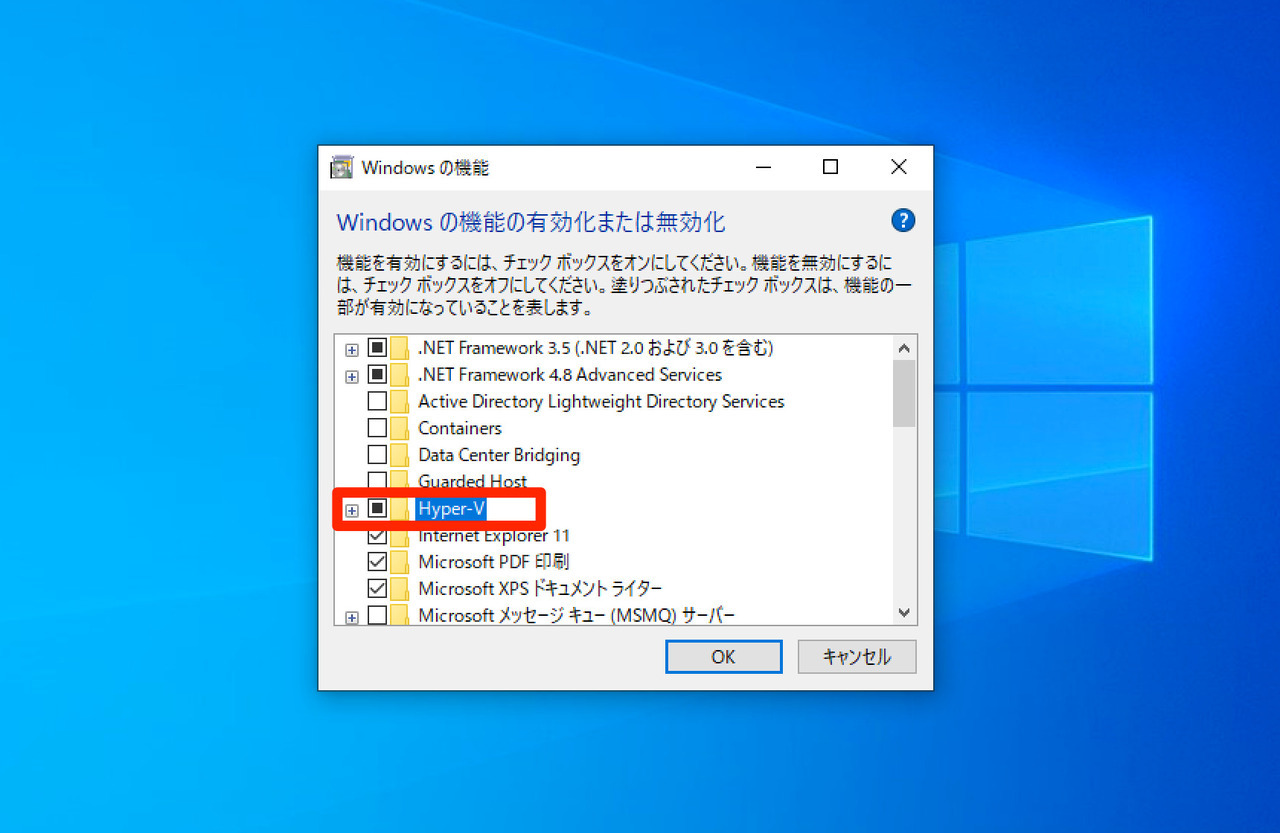
Task: Click the feature list scrollbar thumb
Action: tap(904, 393)
